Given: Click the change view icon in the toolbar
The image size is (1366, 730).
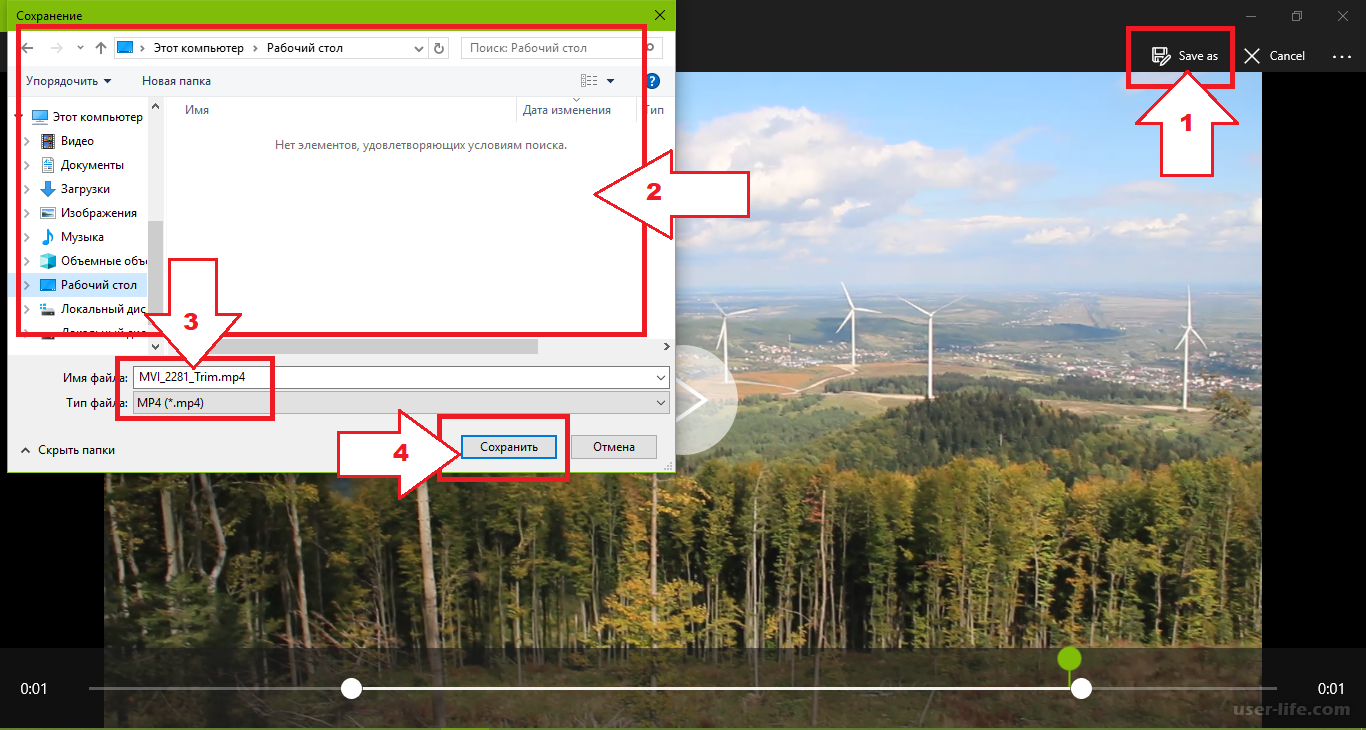Looking at the screenshot, I should (x=589, y=81).
